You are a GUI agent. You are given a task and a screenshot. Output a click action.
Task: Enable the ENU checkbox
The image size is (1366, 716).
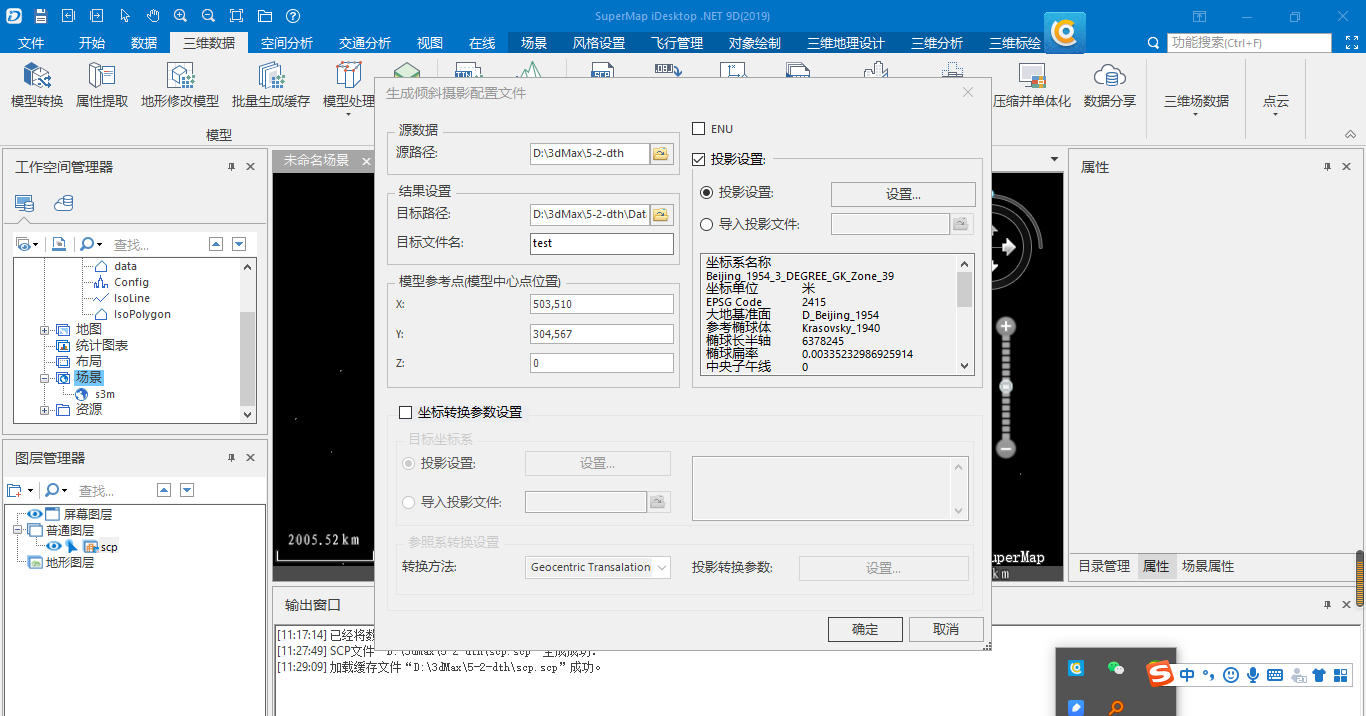click(699, 129)
